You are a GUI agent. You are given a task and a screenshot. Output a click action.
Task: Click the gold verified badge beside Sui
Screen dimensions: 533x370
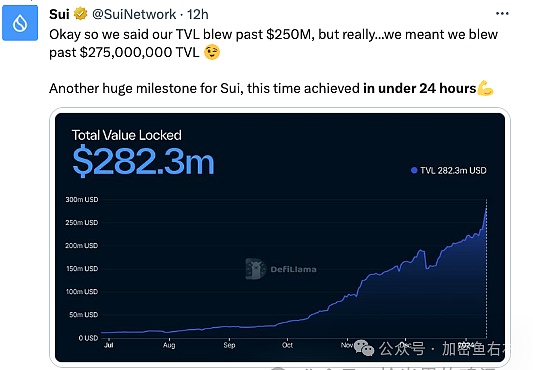click(x=81, y=14)
